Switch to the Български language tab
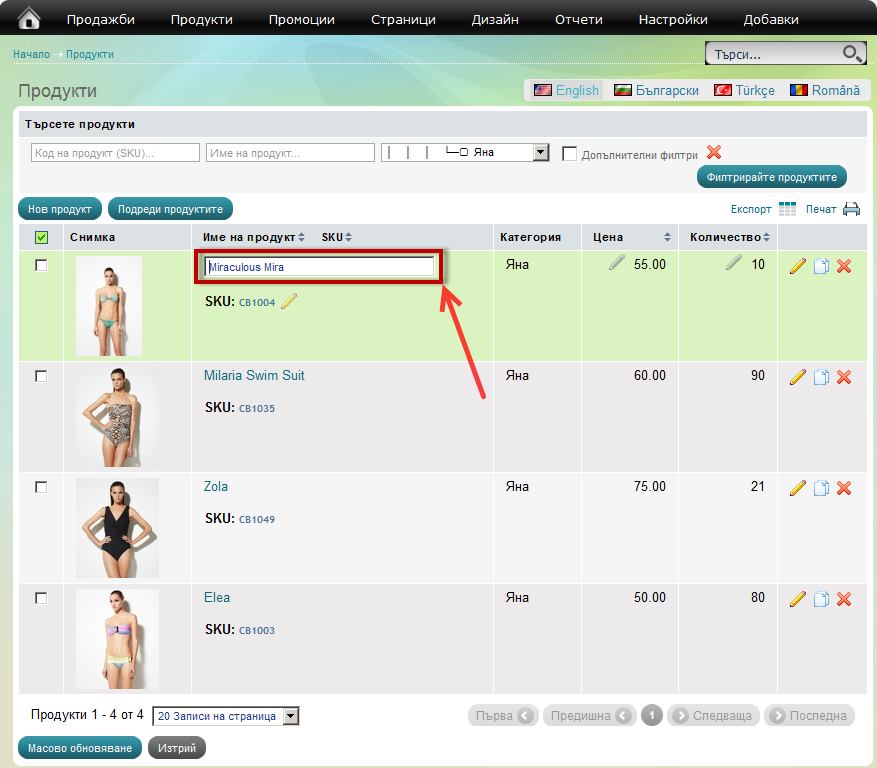The height and width of the screenshot is (768, 877). pyautogui.click(x=656, y=90)
